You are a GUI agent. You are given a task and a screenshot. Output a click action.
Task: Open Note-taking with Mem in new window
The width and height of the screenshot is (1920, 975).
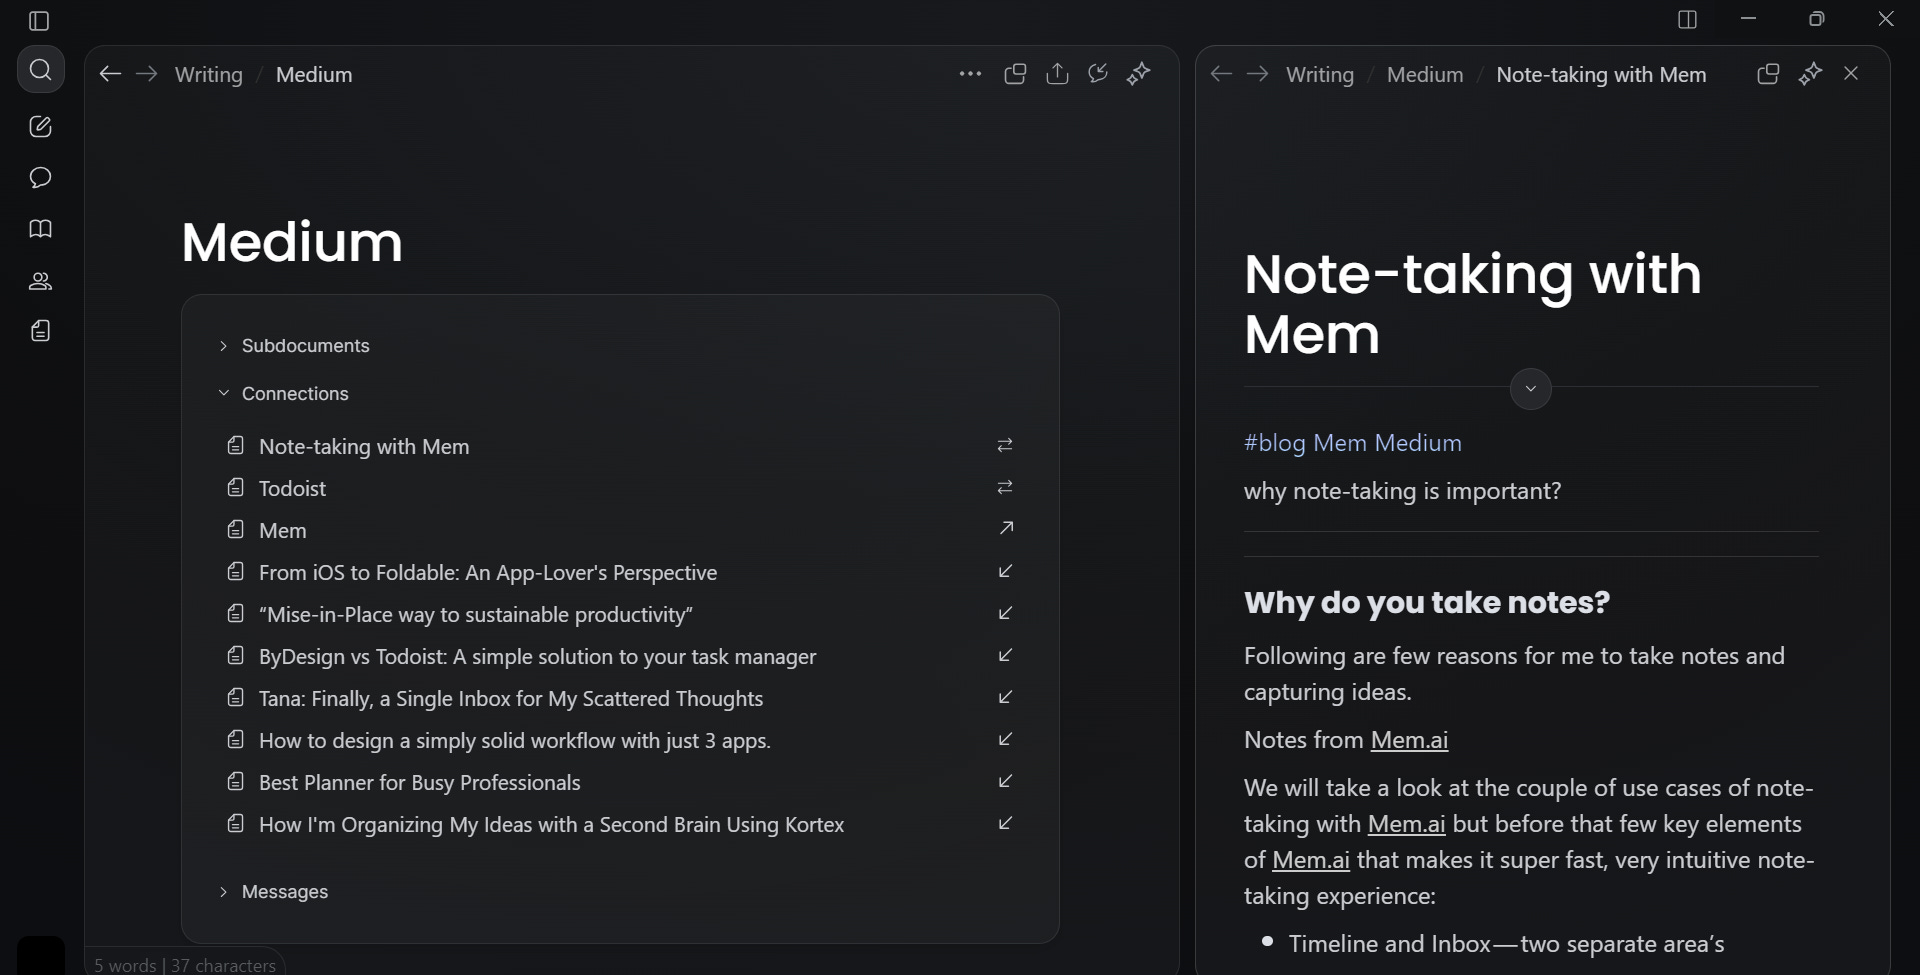(x=1768, y=74)
